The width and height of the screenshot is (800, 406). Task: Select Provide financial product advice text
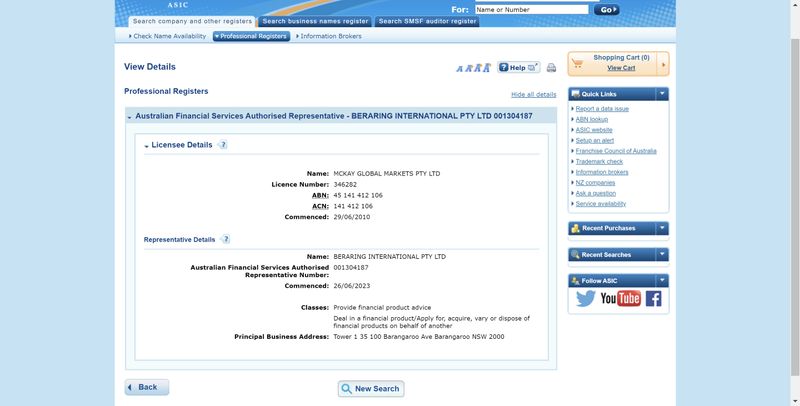[382, 308]
